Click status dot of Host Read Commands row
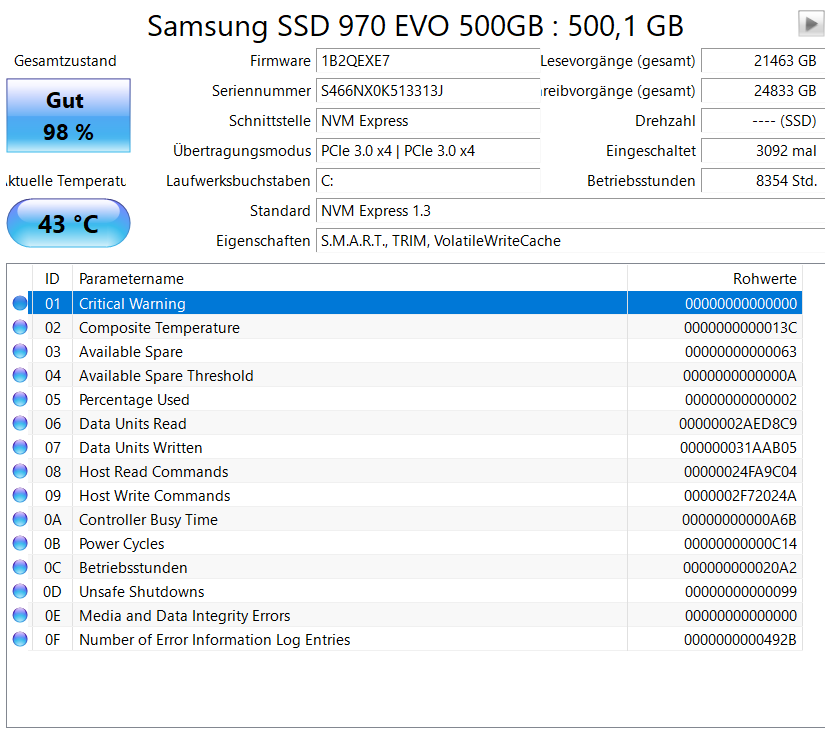 [x=20, y=471]
